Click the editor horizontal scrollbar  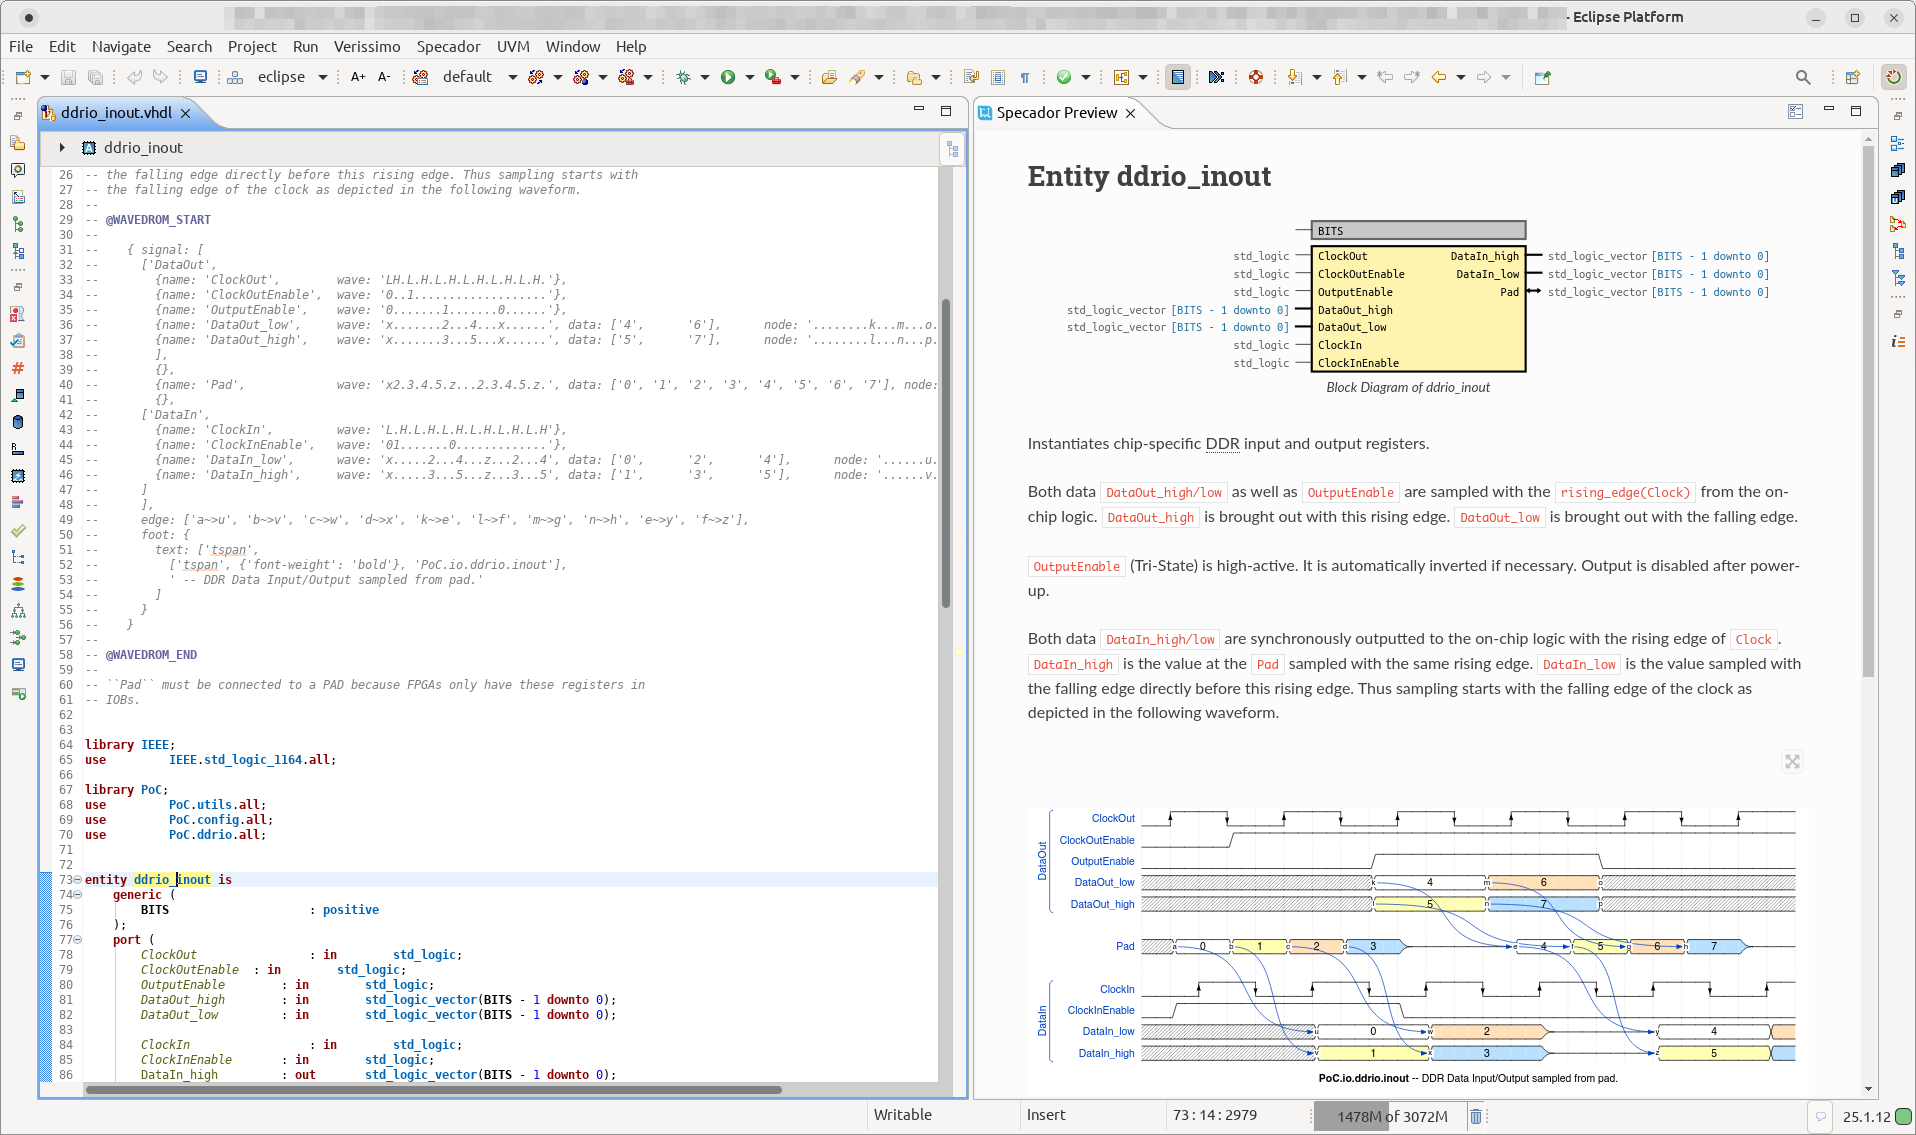click(x=432, y=1090)
